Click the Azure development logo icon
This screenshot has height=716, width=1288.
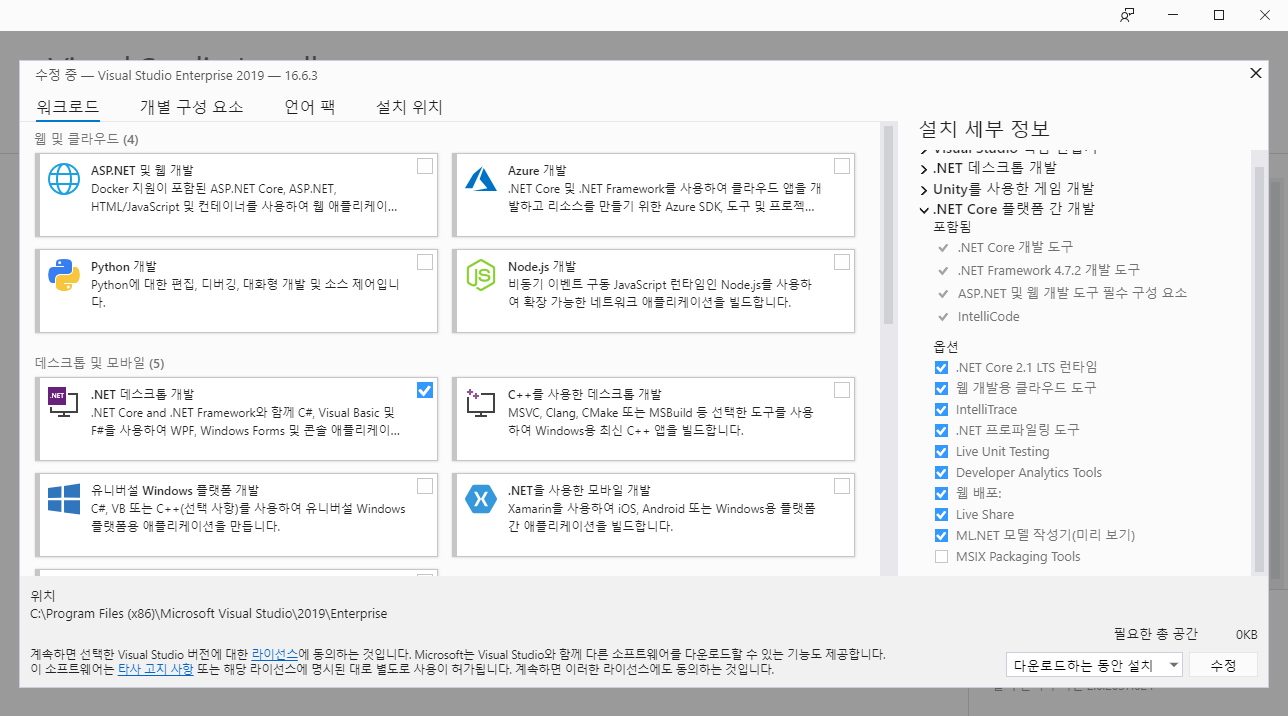(481, 179)
